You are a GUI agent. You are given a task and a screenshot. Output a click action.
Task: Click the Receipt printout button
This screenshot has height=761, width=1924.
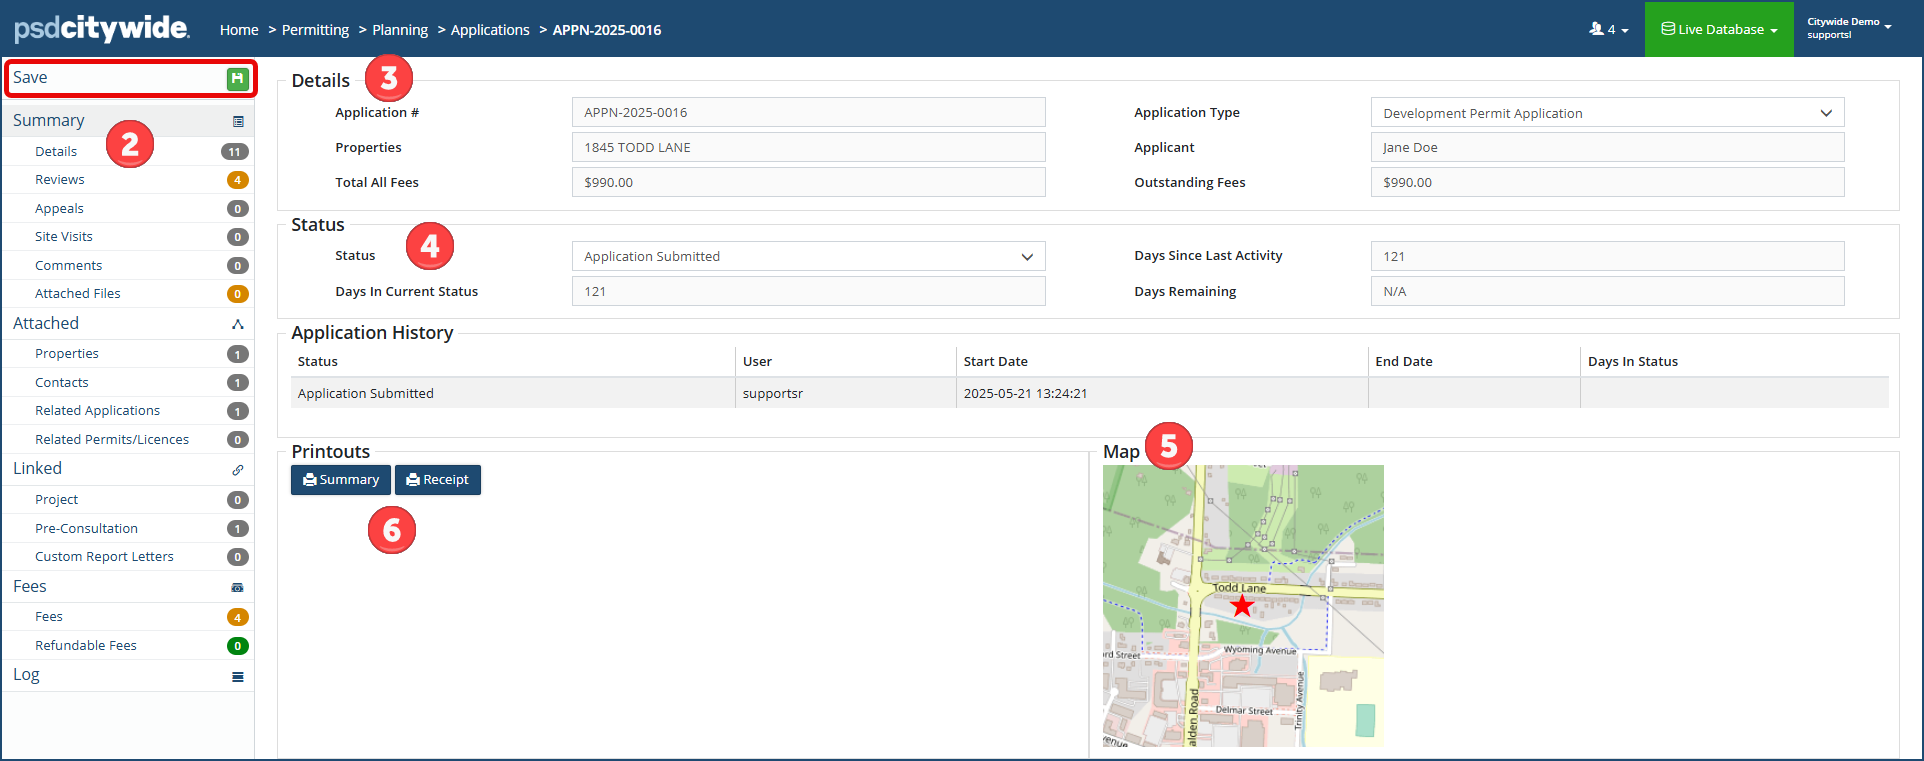438,480
